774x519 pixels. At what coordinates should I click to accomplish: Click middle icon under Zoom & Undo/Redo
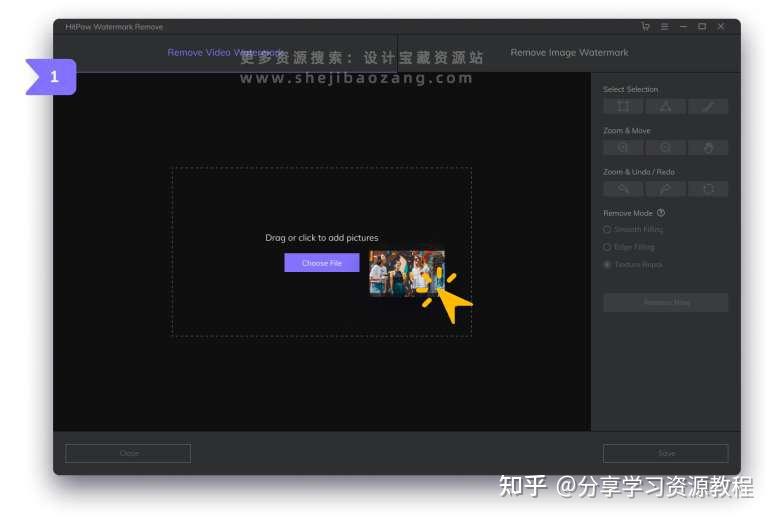pyautogui.click(x=665, y=189)
